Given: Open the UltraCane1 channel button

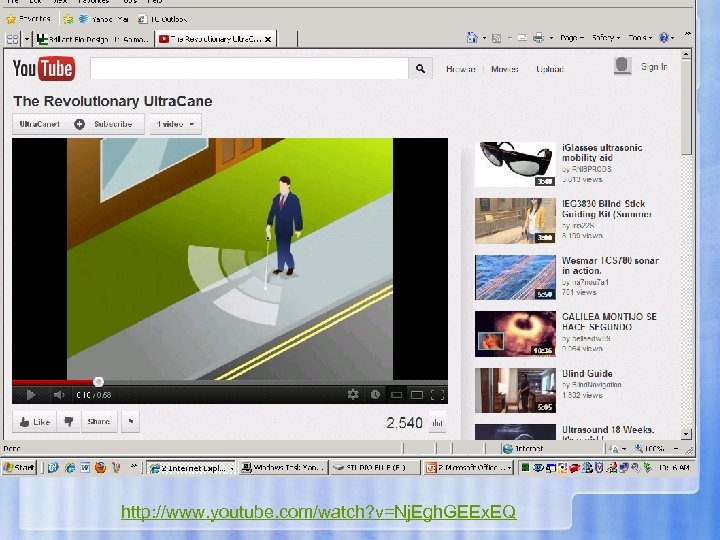Looking at the screenshot, I should click(40, 124).
